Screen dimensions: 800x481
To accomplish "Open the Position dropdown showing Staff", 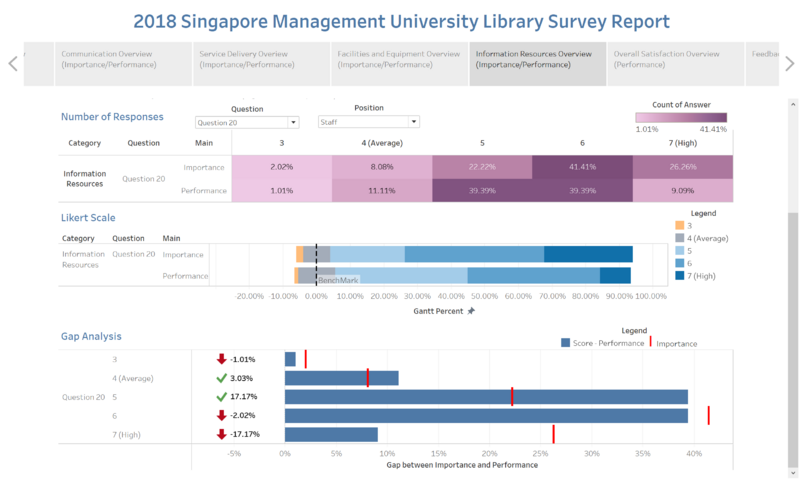I will pyautogui.click(x=368, y=122).
